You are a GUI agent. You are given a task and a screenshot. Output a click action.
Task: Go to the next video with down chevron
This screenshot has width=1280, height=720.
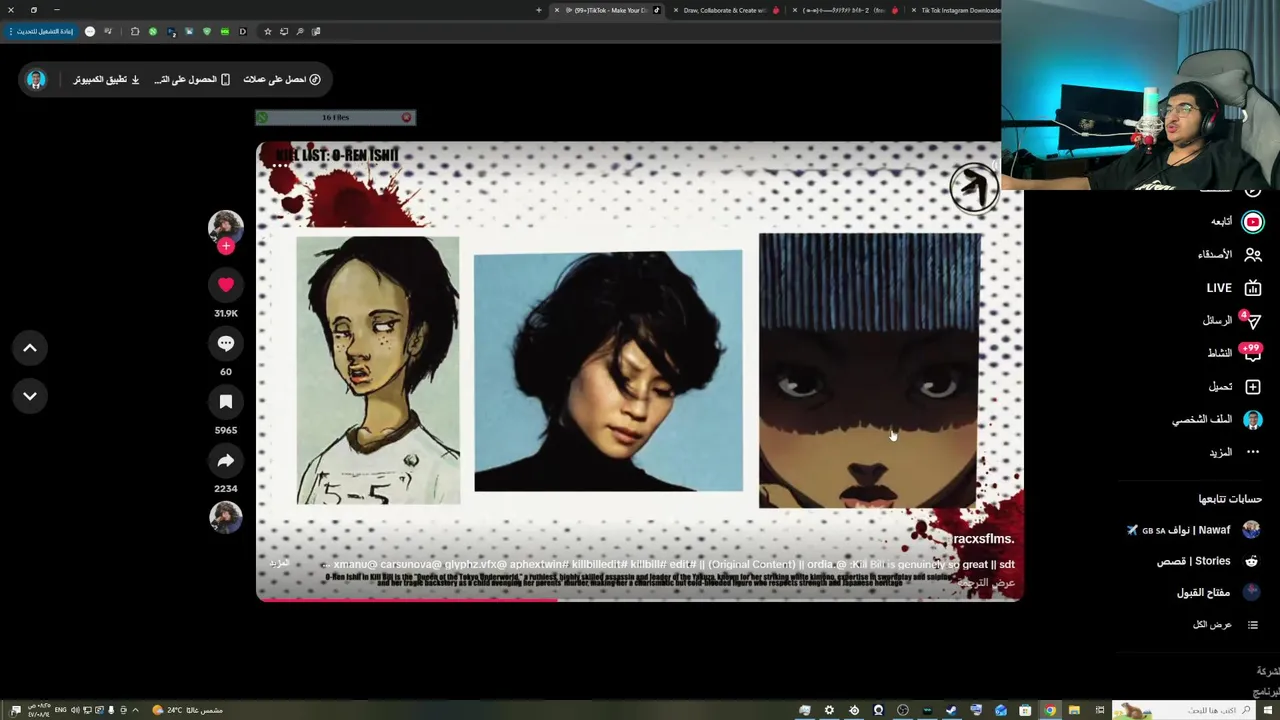coord(30,396)
